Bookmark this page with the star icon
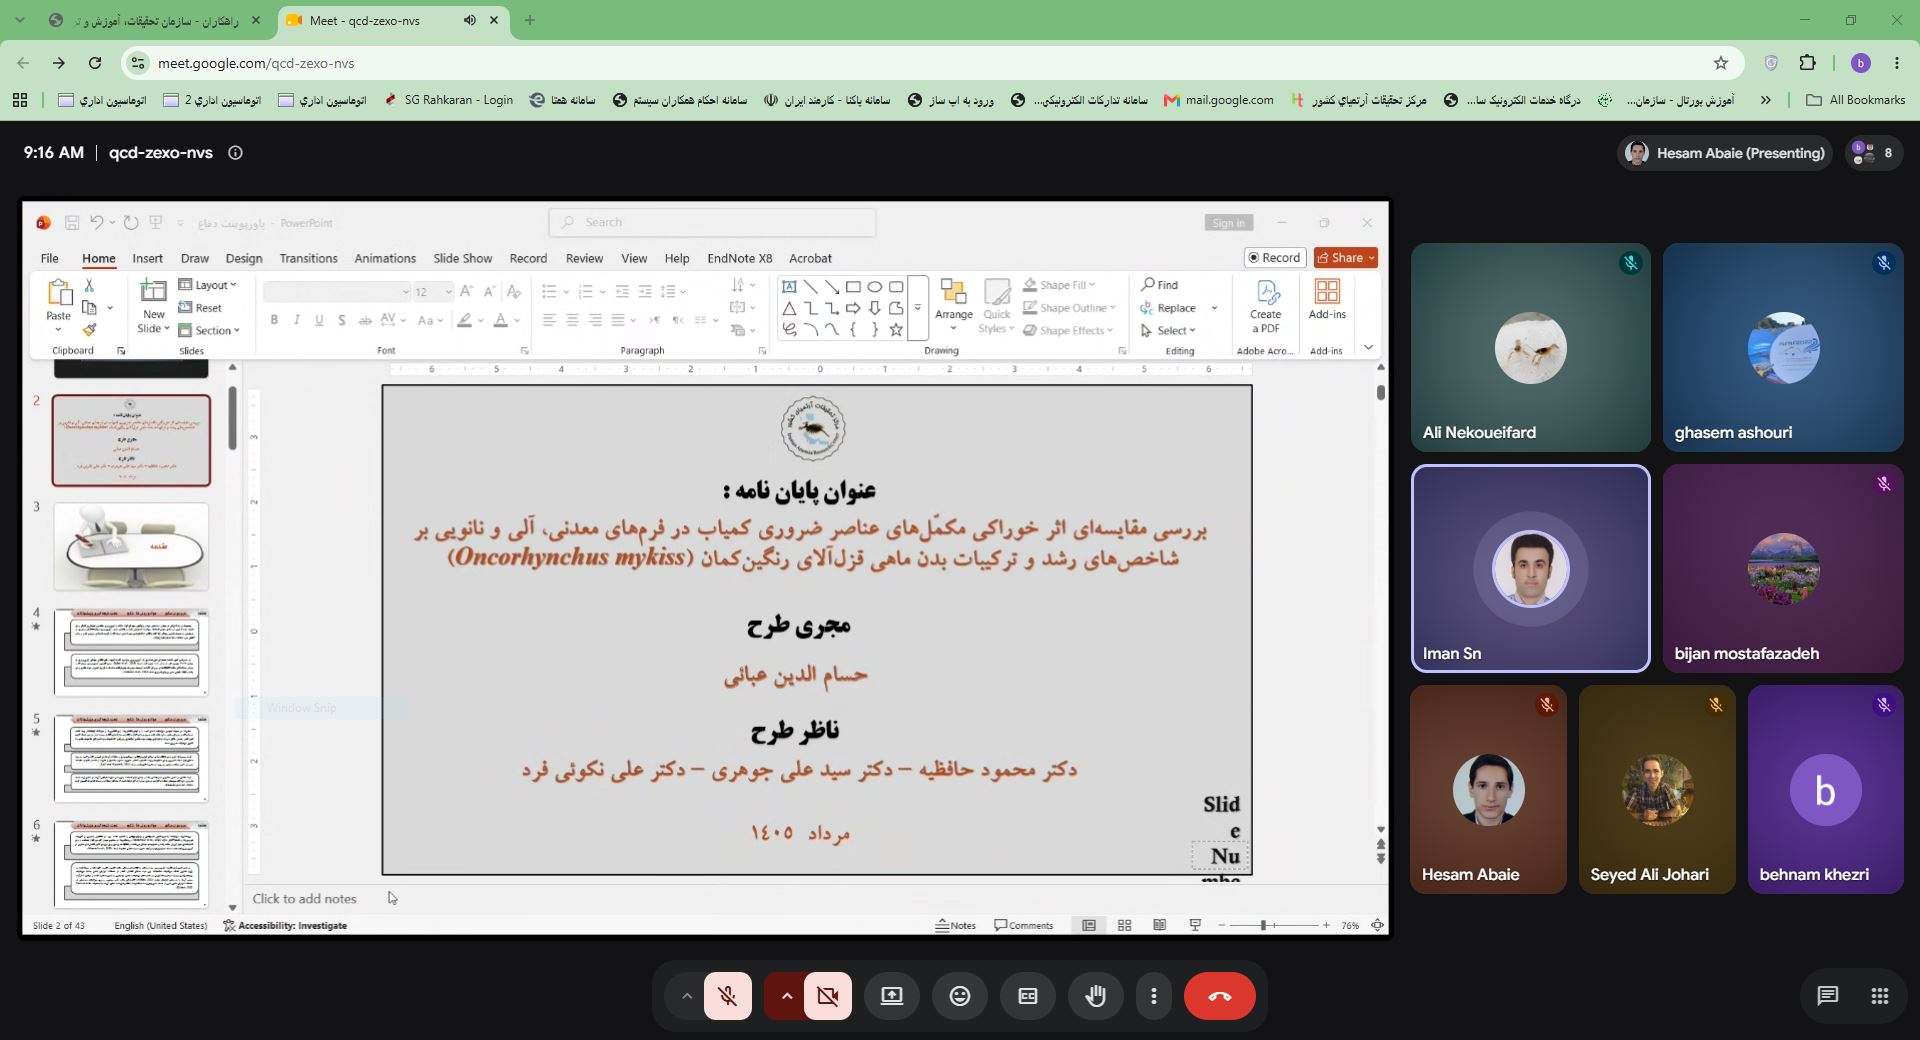Viewport: 1920px width, 1040px height. [1721, 63]
